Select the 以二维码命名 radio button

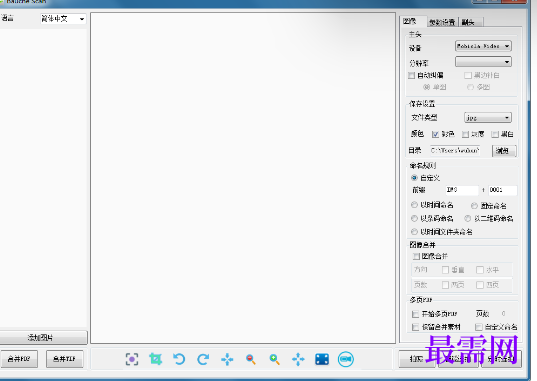click(x=467, y=218)
